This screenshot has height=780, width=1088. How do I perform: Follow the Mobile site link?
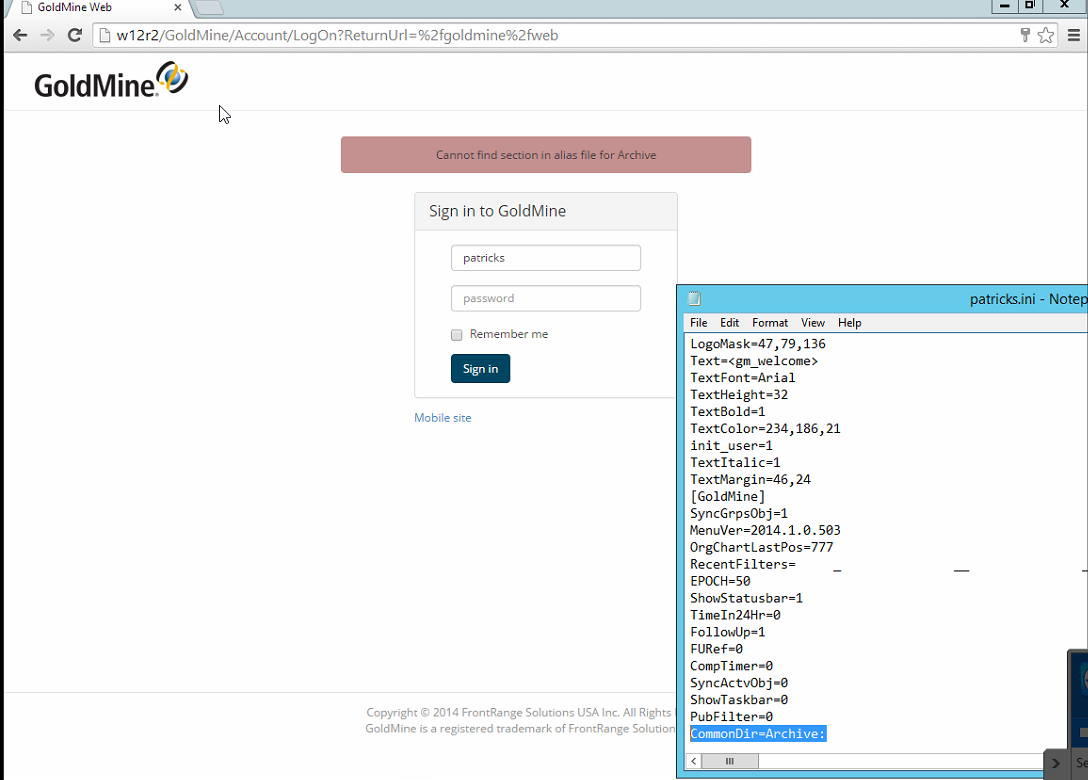[442, 418]
